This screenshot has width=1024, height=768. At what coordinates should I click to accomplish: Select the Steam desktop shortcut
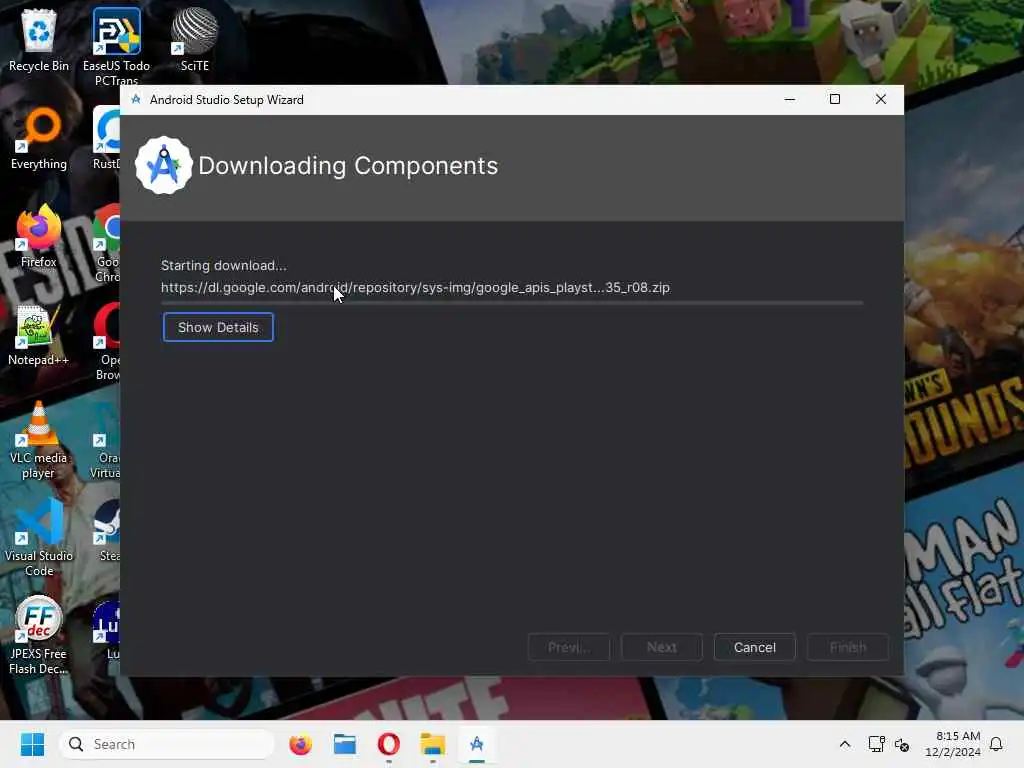tap(108, 530)
